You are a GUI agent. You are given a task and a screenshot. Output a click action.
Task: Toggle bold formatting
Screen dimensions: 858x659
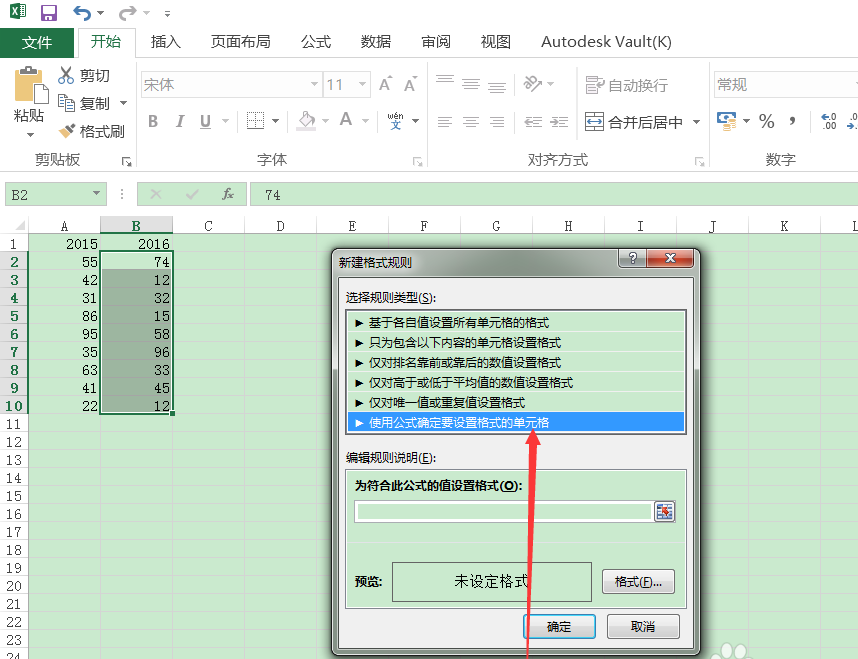pyautogui.click(x=153, y=121)
